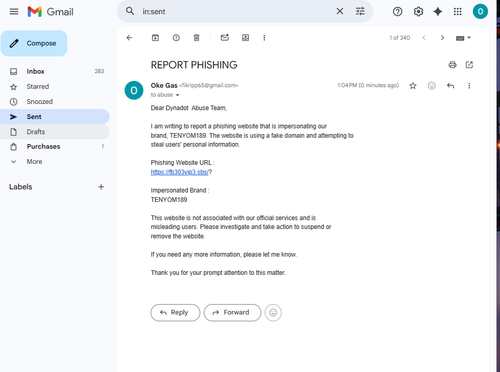Image resolution: width=500 pixels, height=372 pixels.
Task: Print the REPORT PHISHING email
Action: (x=452, y=65)
